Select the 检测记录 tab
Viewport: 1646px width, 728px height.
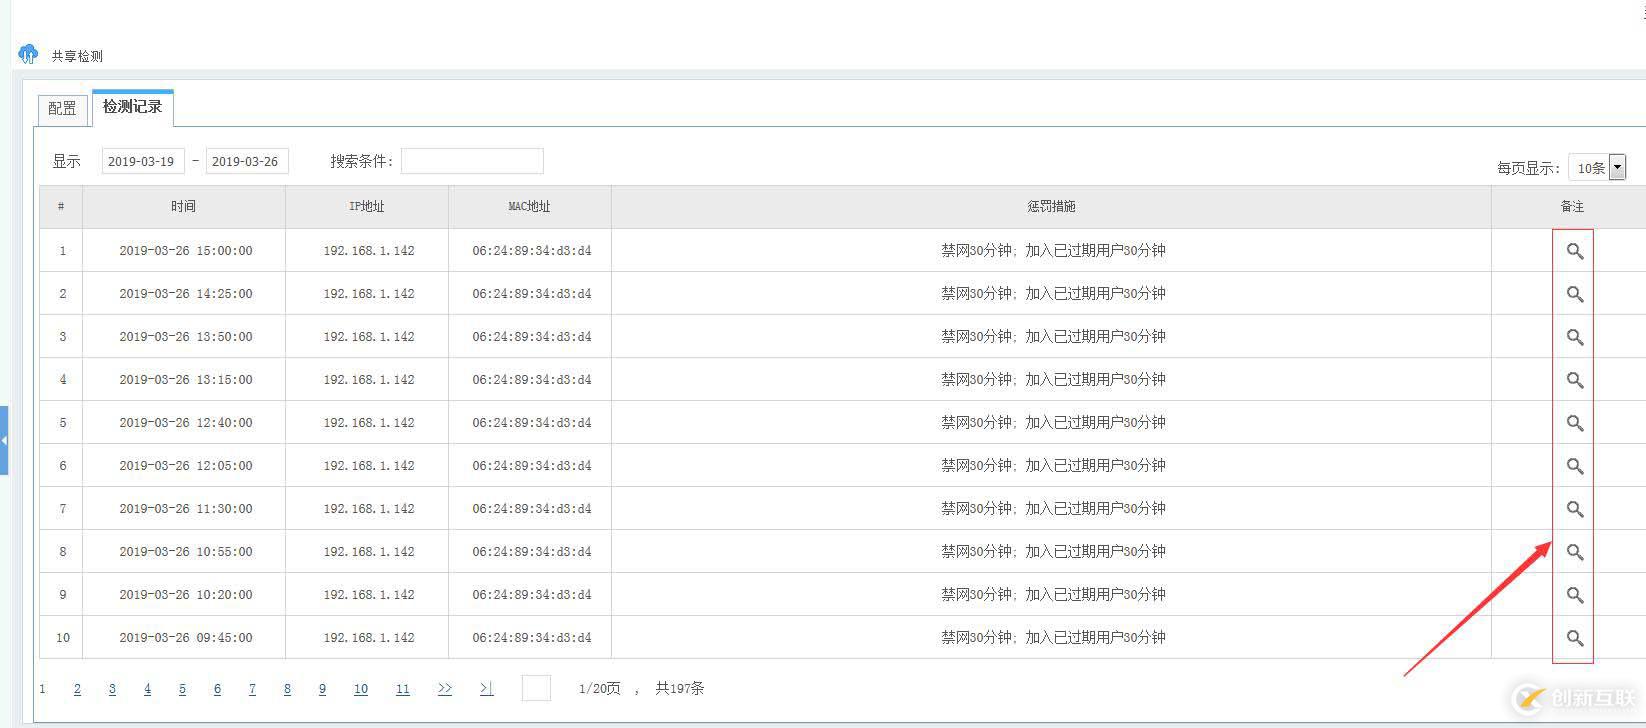[133, 107]
